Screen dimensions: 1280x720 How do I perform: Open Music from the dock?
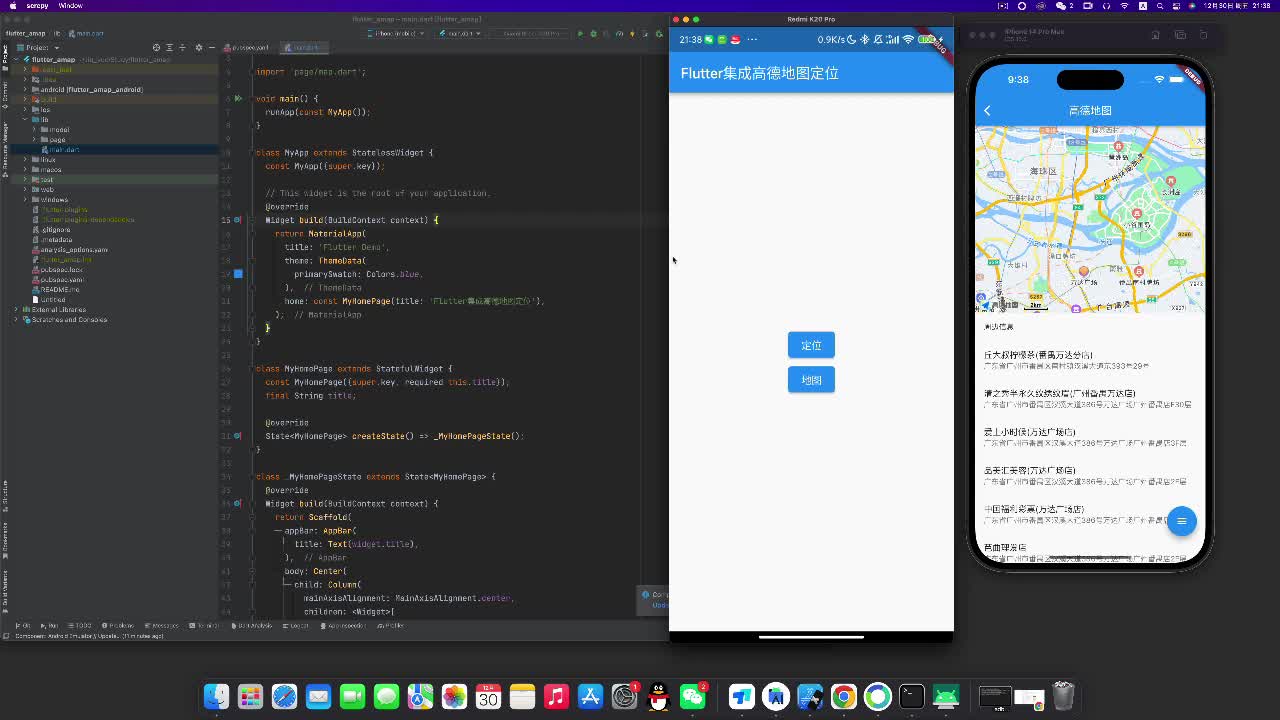556,696
